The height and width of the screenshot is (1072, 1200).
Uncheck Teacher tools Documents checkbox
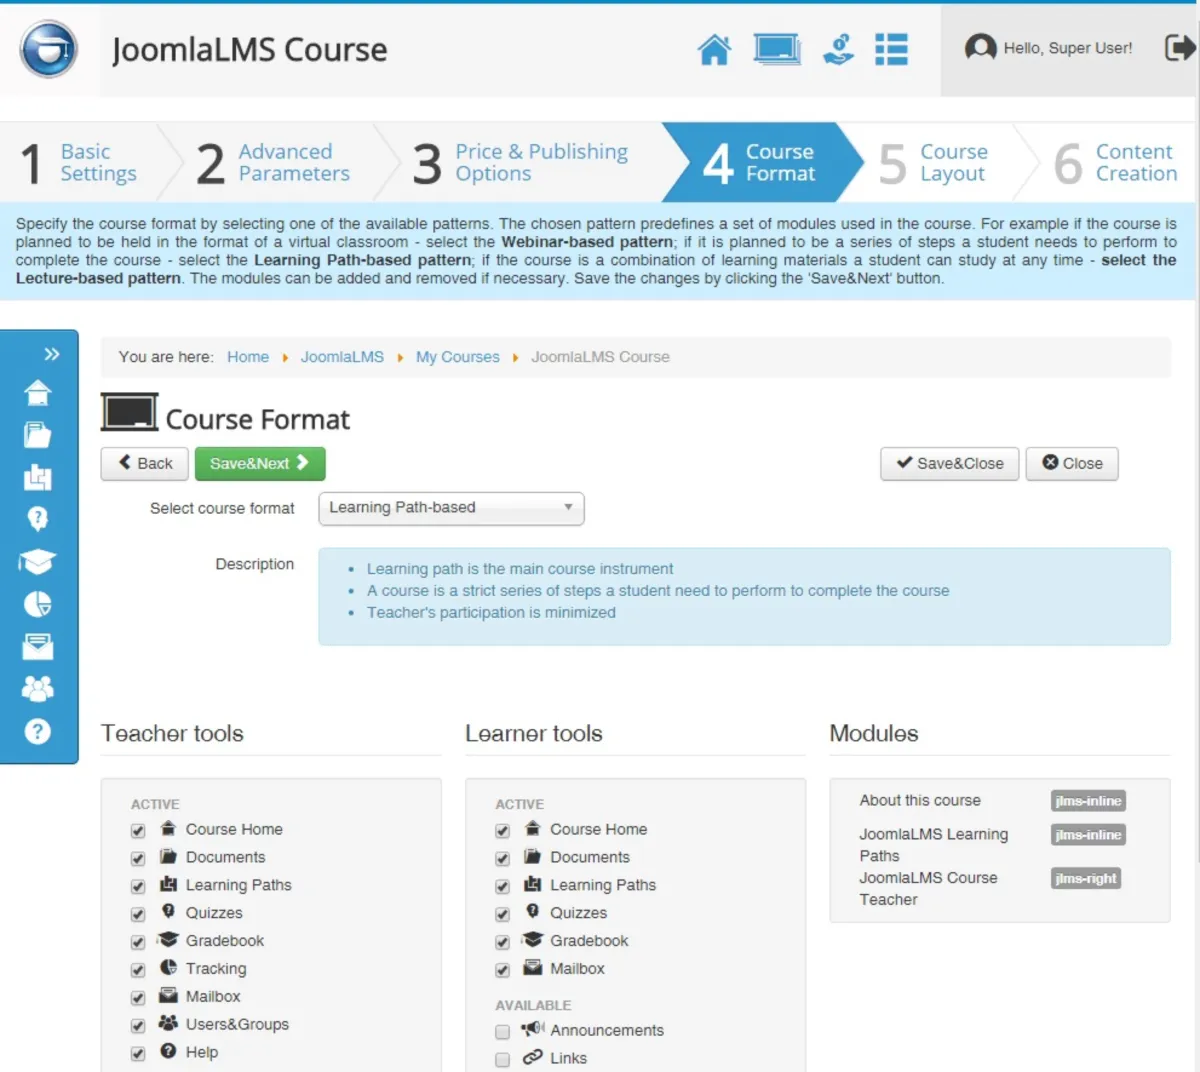point(138,859)
